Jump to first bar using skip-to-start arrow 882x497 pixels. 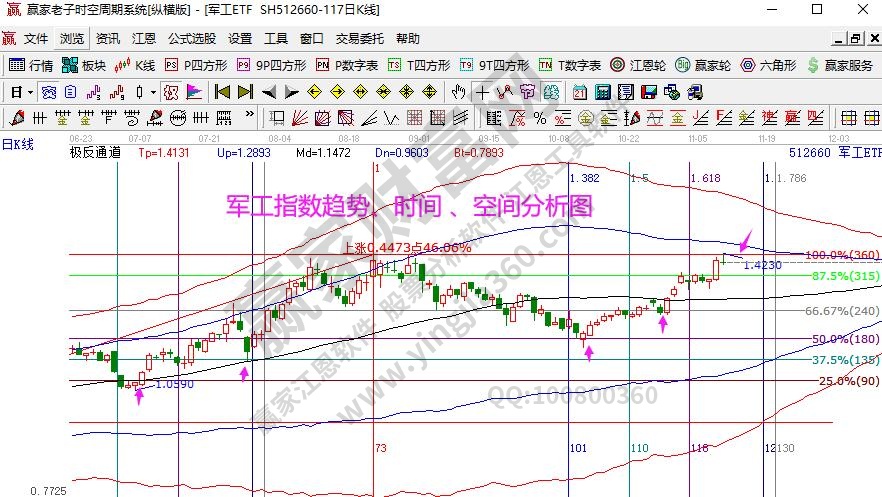222,92
